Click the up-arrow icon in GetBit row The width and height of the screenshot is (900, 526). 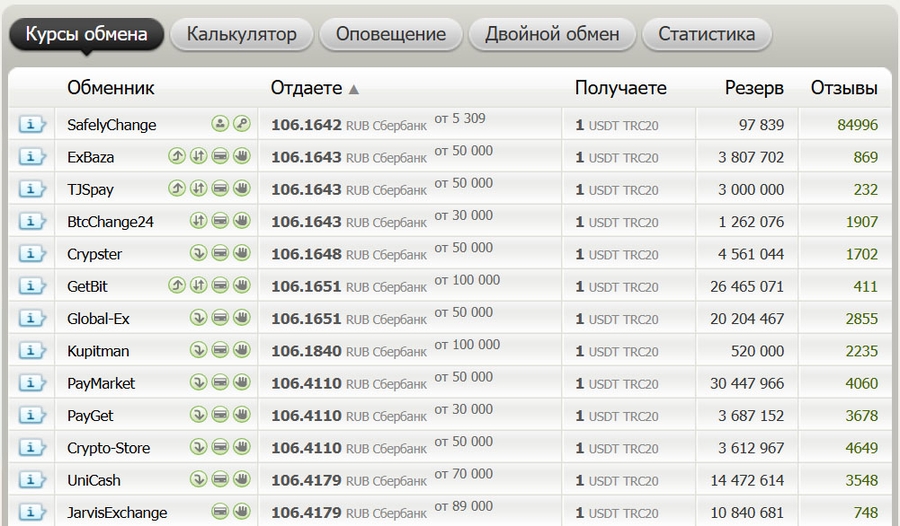point(177,286)
